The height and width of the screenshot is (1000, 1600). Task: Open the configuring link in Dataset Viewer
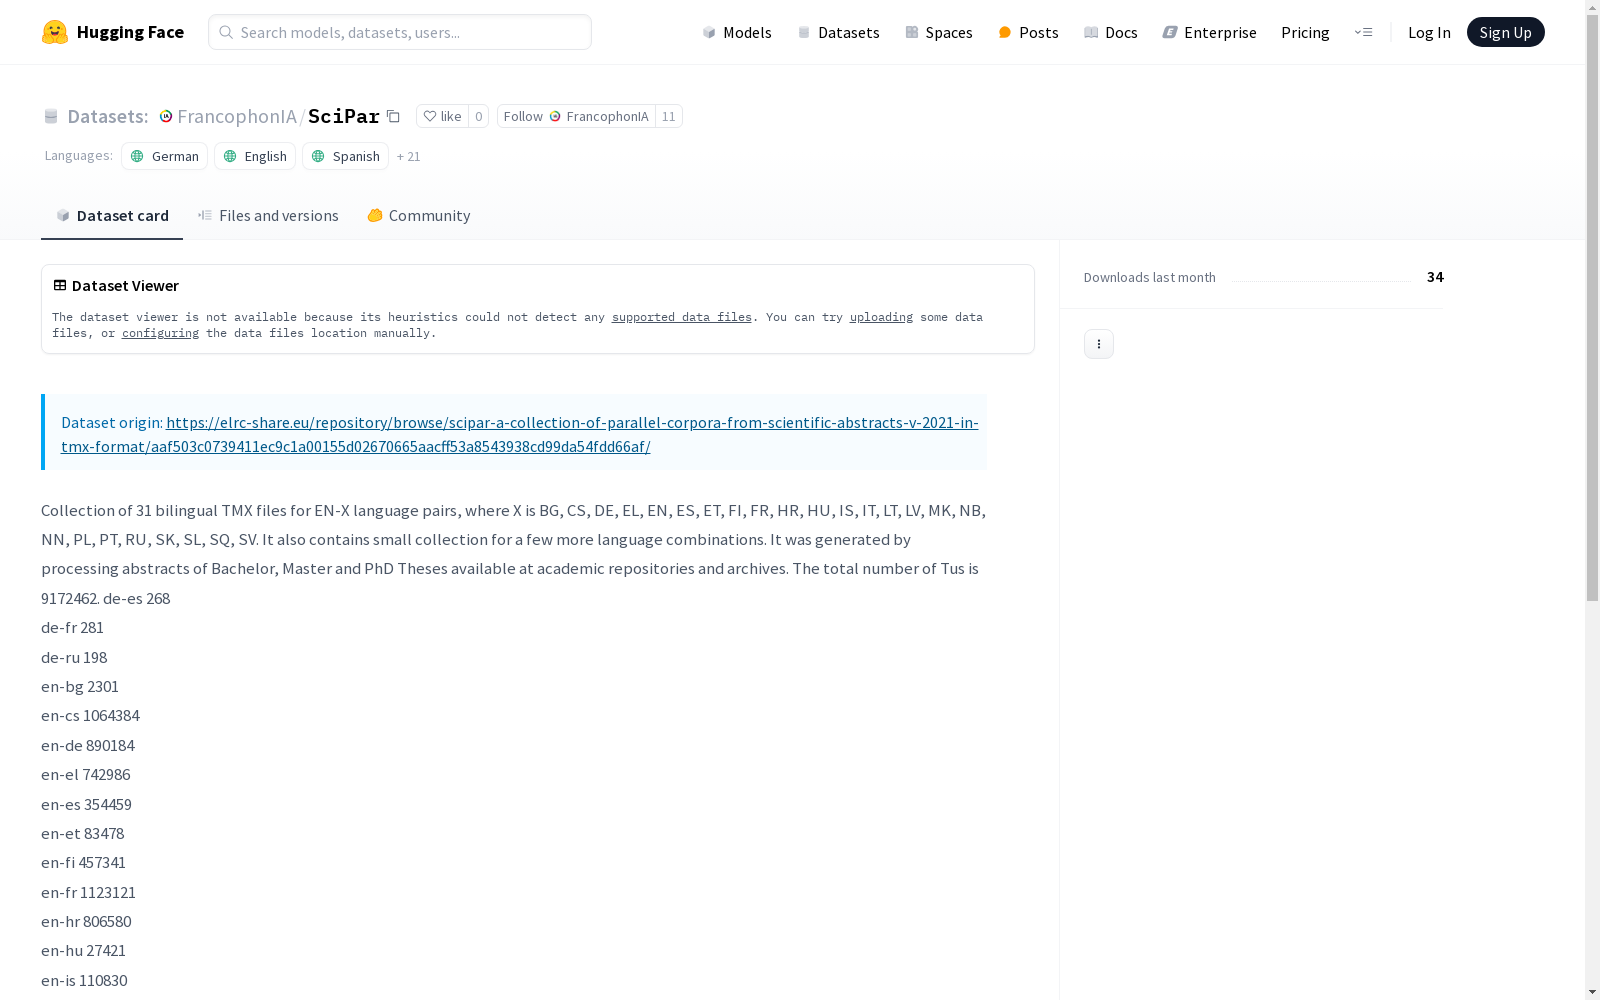(x=160, y=333)
